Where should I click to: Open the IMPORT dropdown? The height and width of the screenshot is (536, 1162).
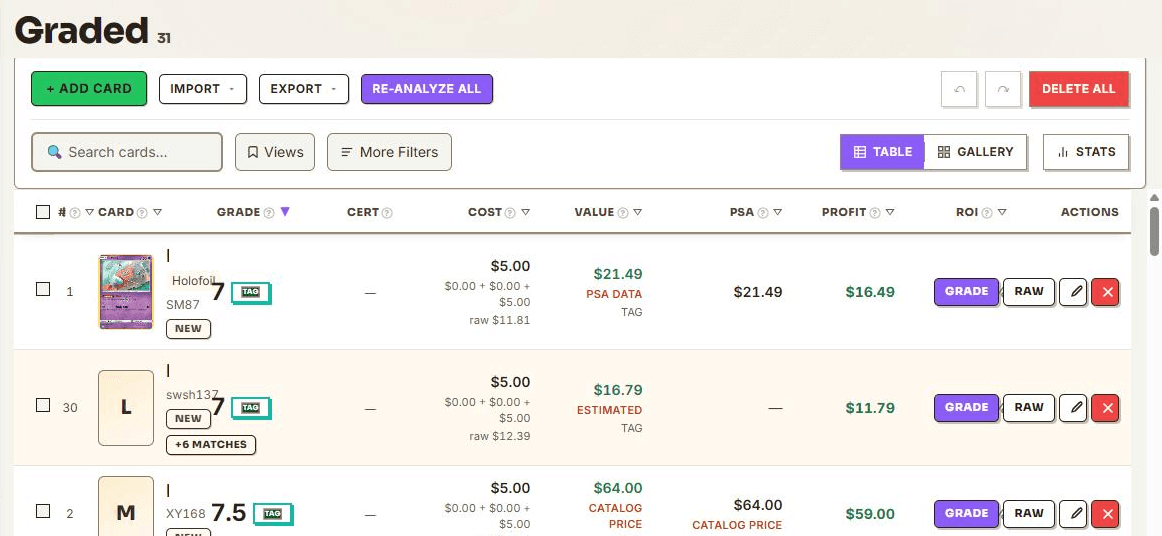coord(203,89)
